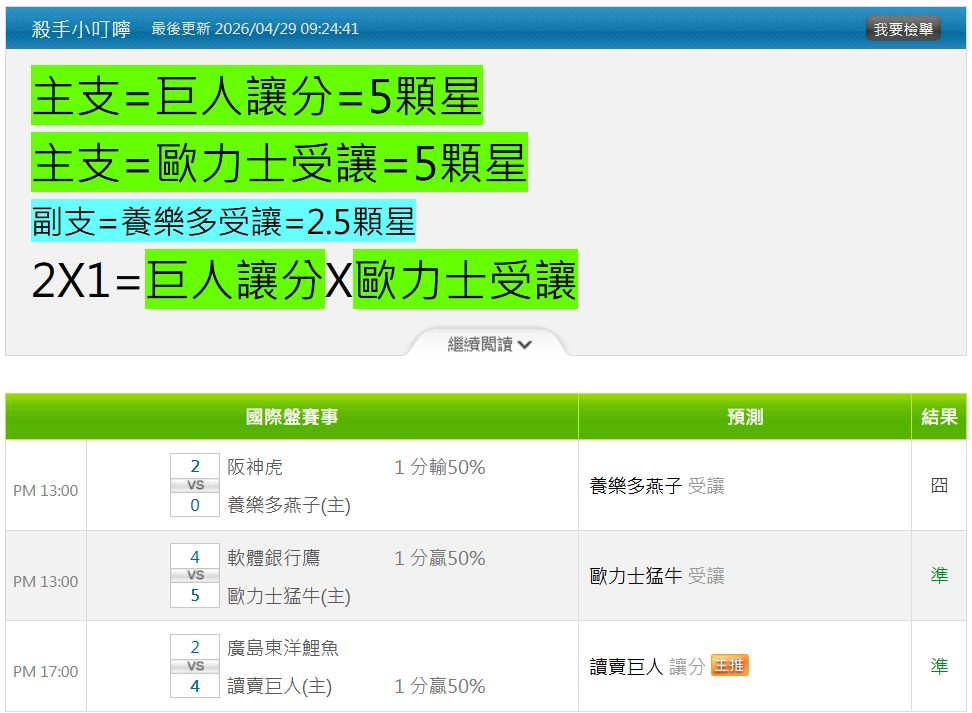Viewport: 972px width, 713px height.
Task: Expand the 繼續閱讀 continue reading toggle
Action: click(x=489, y=344)
